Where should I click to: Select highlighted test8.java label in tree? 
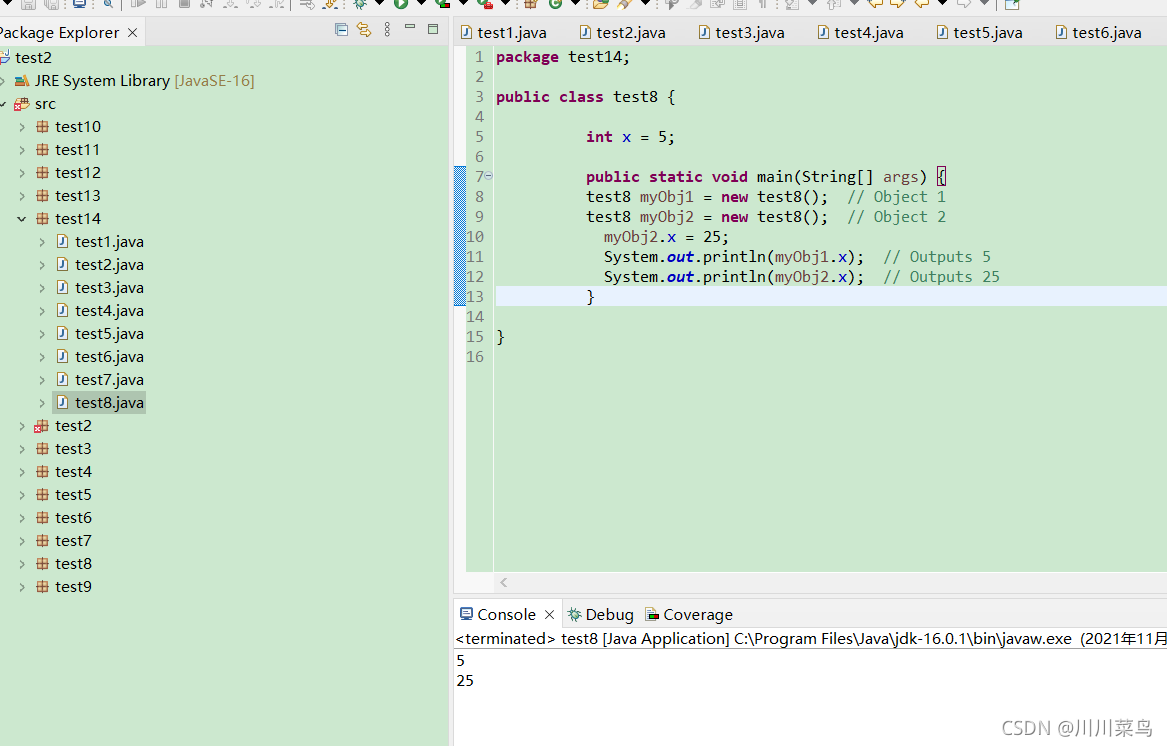coord(109,403)
